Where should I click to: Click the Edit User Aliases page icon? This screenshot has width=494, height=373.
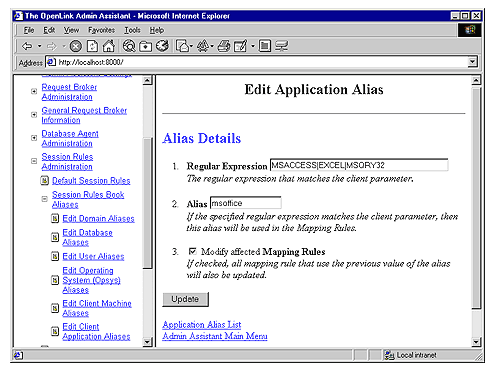pos(55,256)
